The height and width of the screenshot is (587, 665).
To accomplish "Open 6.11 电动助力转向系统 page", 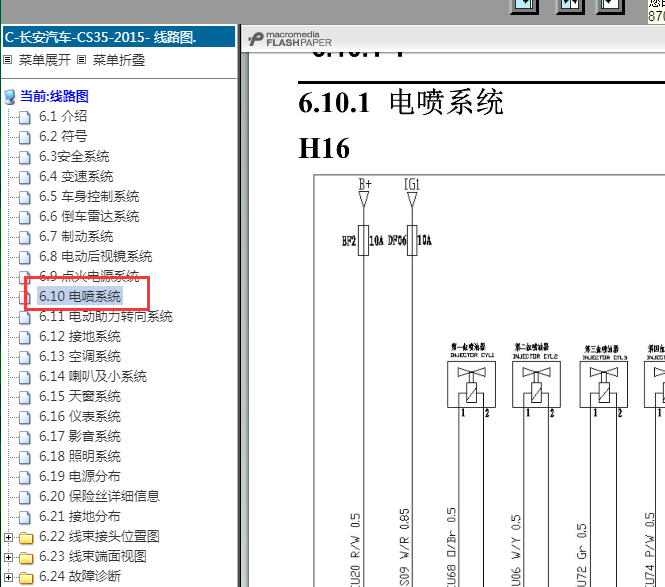I will click(x=106, y=316).
